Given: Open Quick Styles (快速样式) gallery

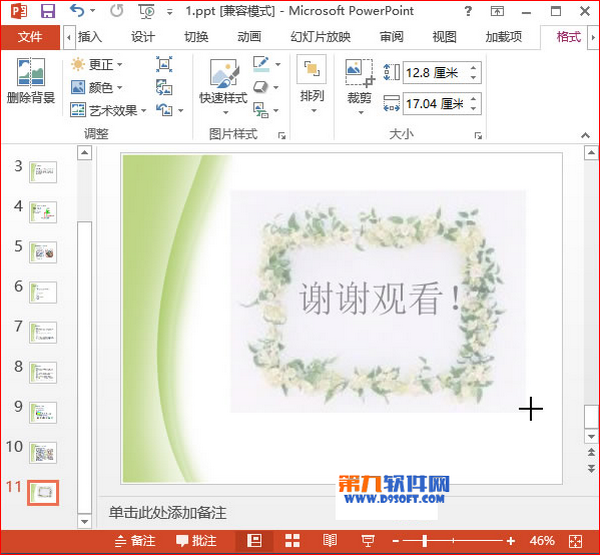Looking at the screenshot, I should click(222, 83).
